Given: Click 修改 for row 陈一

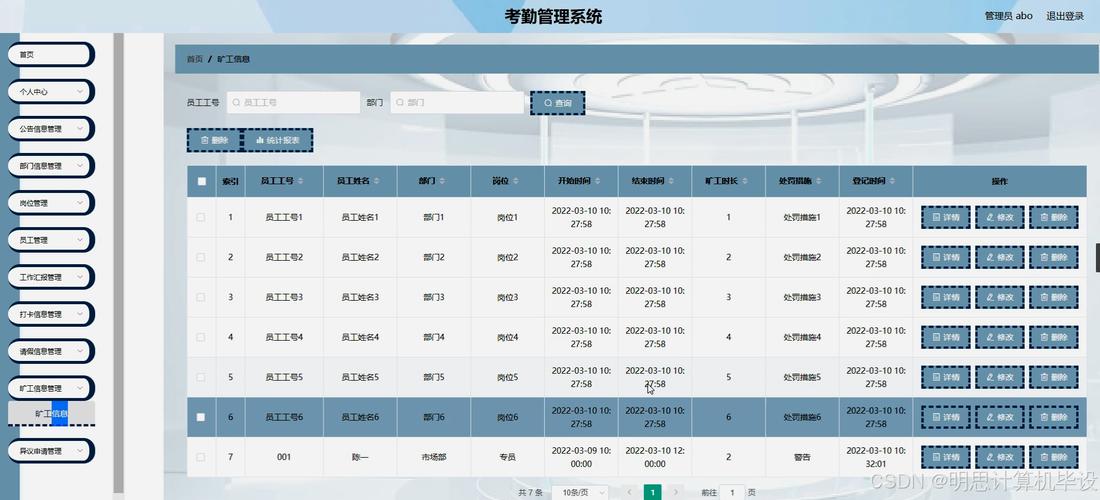Looking at the screenshot, I should point(1000,457).
